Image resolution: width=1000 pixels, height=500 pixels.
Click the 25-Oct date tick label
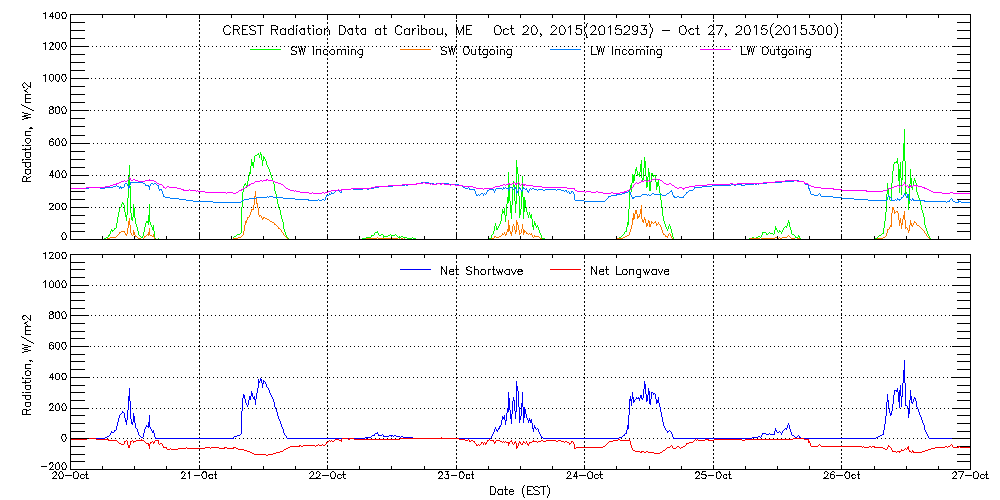[x=713, y=477]
